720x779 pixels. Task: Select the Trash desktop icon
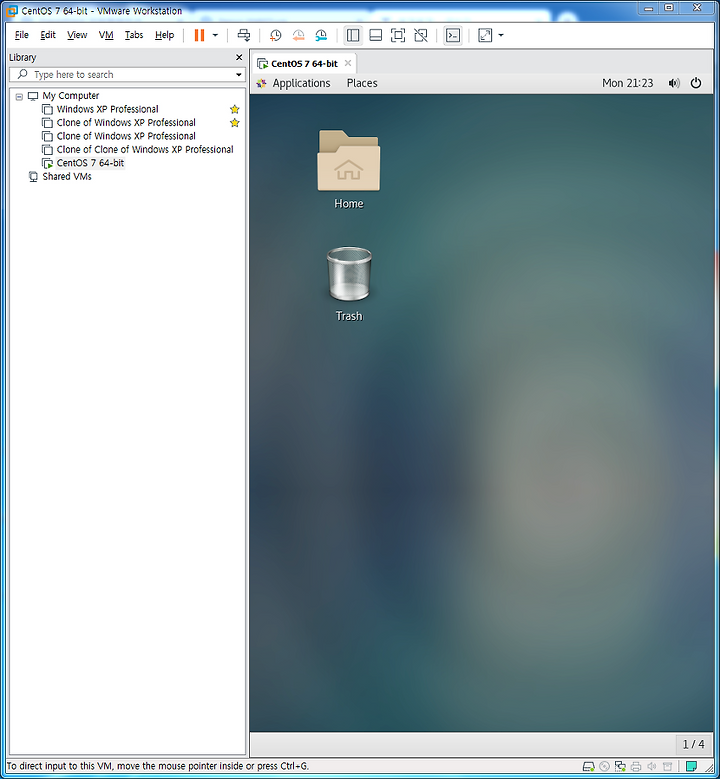(349, 284)
